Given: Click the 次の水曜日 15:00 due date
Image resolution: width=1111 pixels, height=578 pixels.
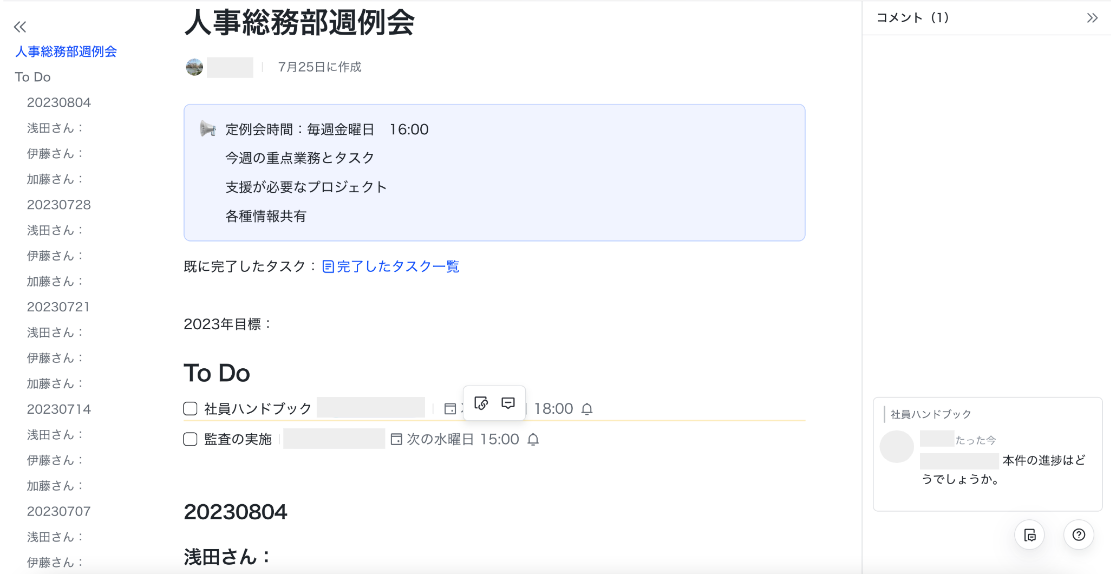Looking at the screenshot, I should point(463,439).
